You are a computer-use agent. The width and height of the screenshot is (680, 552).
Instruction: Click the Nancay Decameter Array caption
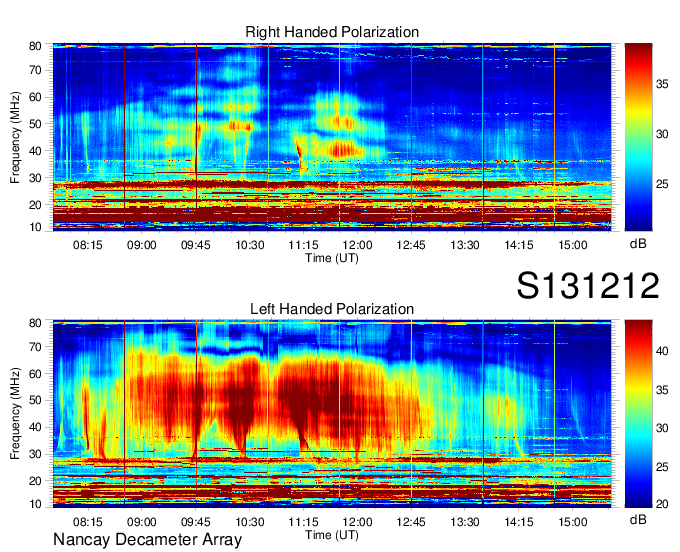(147, 539)
